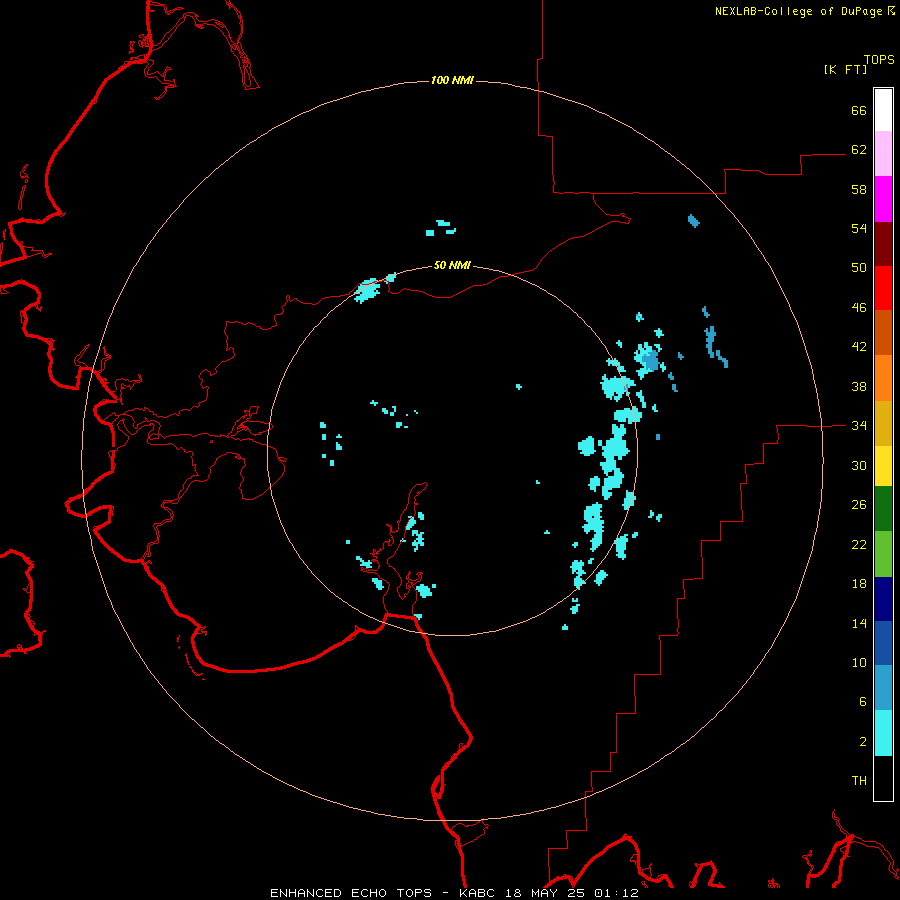Click the 30 legend value
900x900 pixels.
point(859,465)
